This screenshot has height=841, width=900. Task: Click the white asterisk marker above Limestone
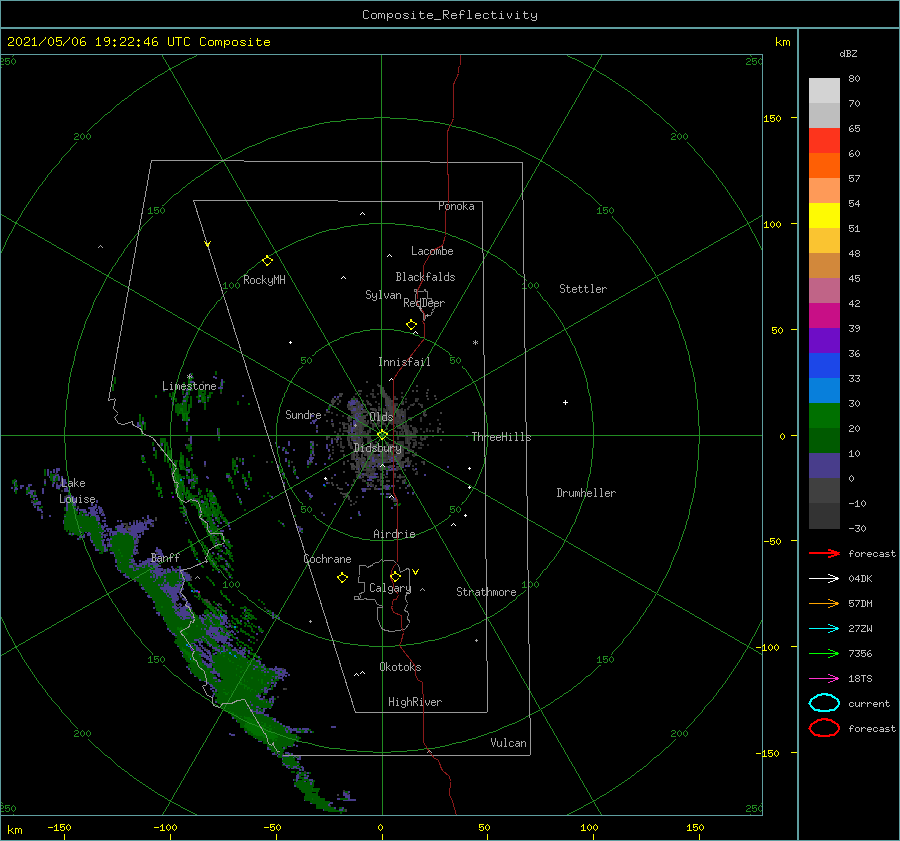[x=189, y=377]
